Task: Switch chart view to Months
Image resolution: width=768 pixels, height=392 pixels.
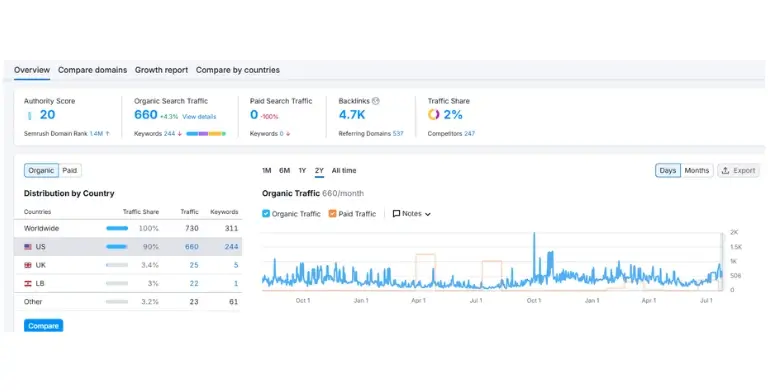Action: 696,171
